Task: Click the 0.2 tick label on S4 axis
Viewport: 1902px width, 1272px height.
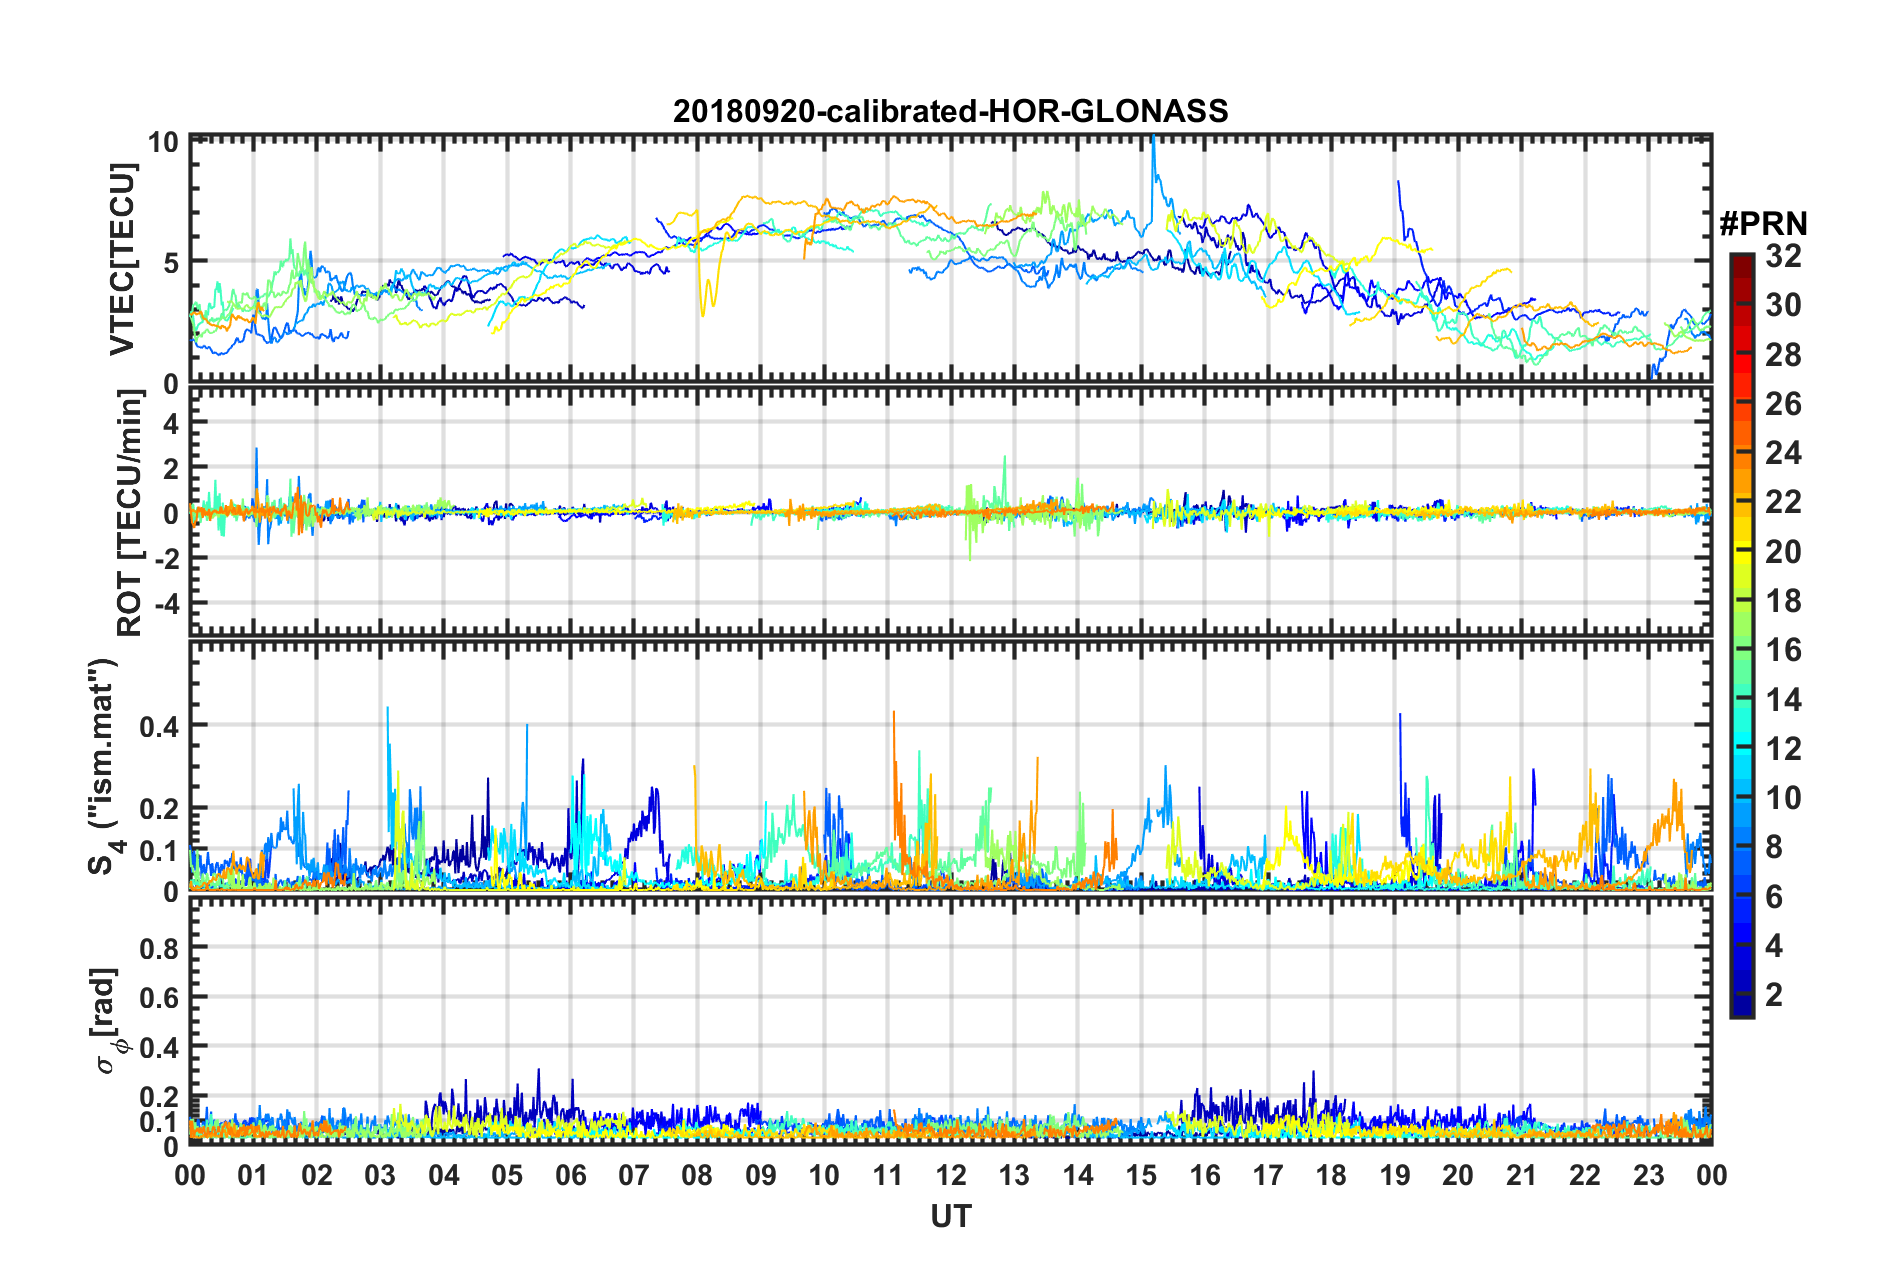Action: [159, 809]
